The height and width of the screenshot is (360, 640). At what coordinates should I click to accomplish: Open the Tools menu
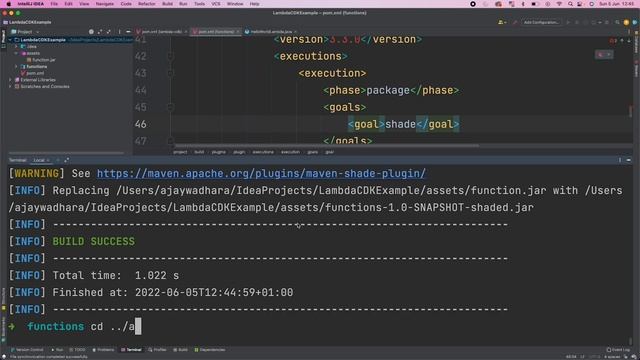coord(199,4)
